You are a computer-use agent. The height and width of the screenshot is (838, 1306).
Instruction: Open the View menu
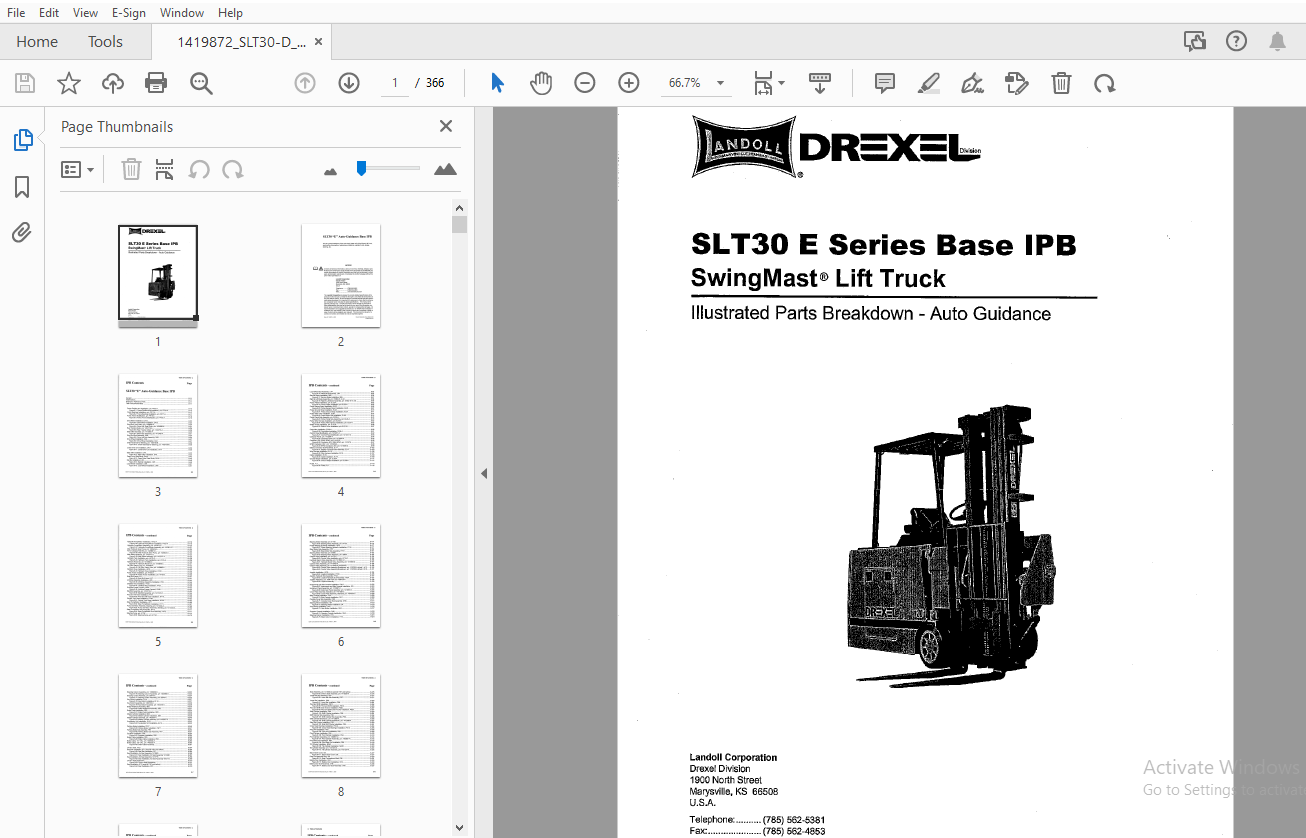click(86, 13)
